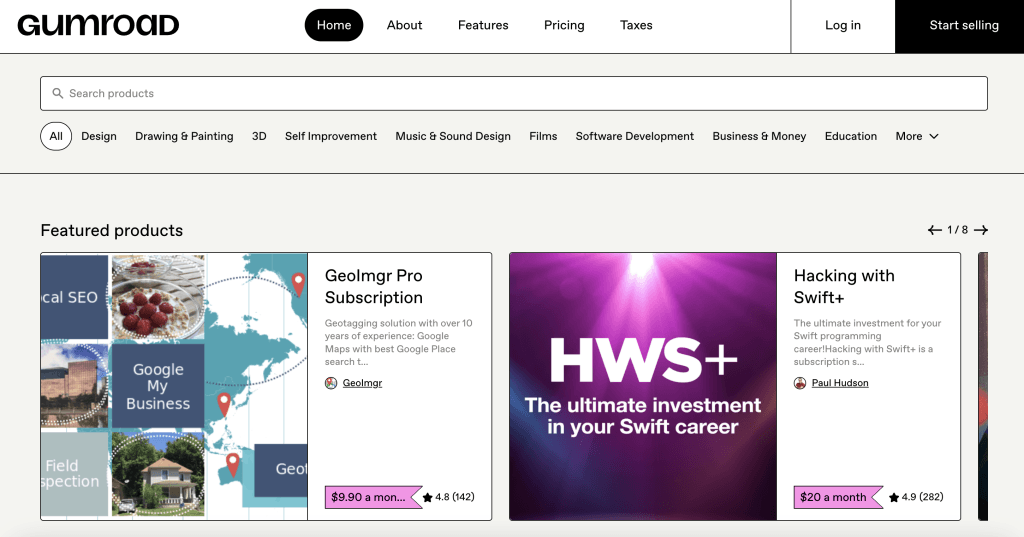The width and height of the screenshot is (1024, 537).
Task: Select the Self Improvement category
Action: [330, 136]
